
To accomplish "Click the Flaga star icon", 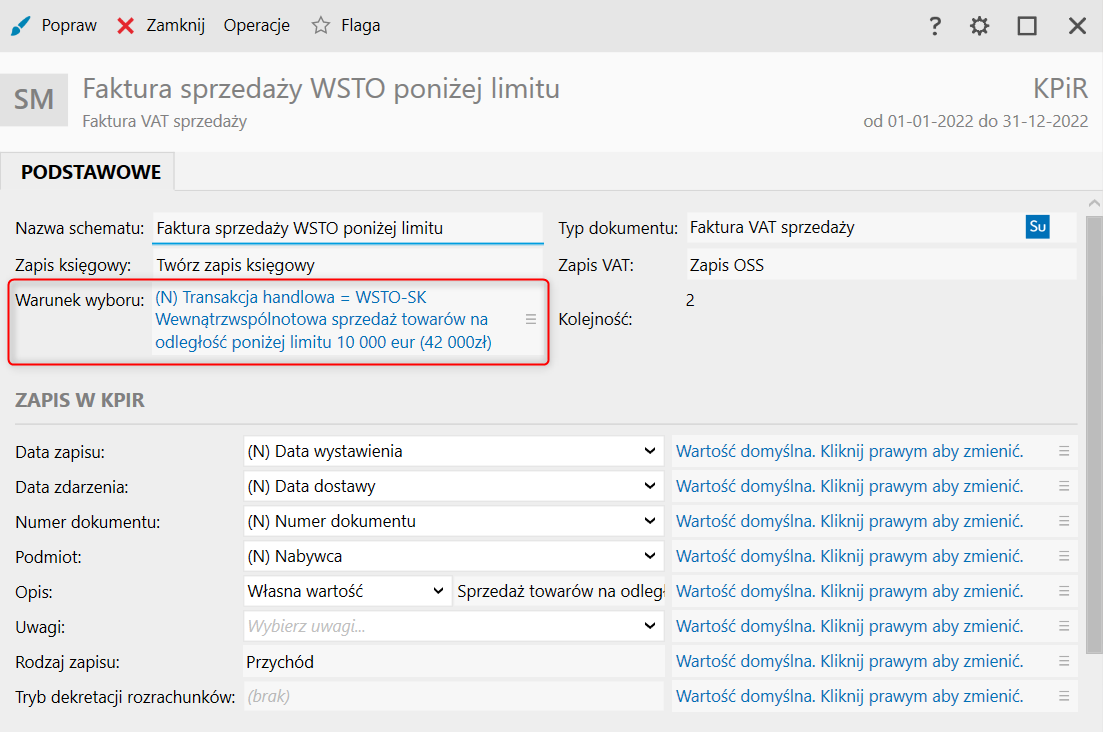I will (320, 26).
